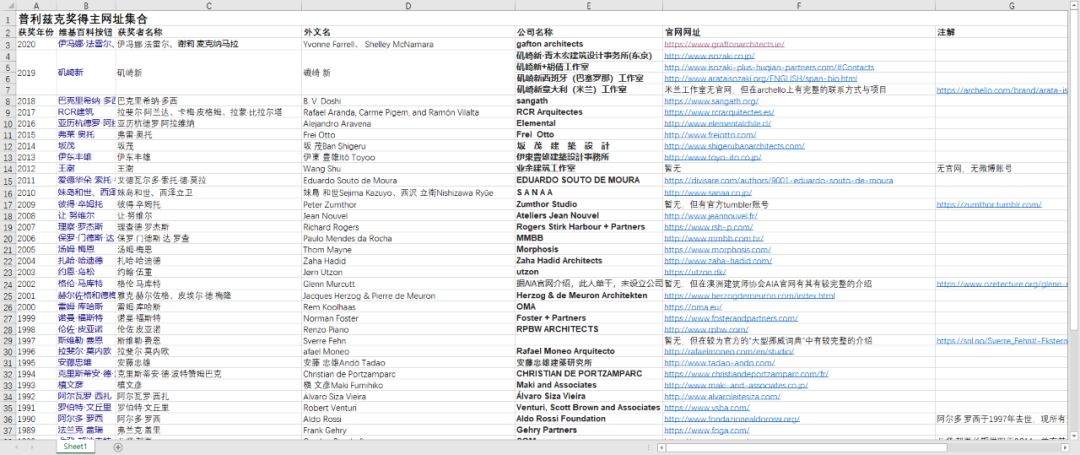
Task: Open arataisozaki.org link
Action: (x=760, y=78)
